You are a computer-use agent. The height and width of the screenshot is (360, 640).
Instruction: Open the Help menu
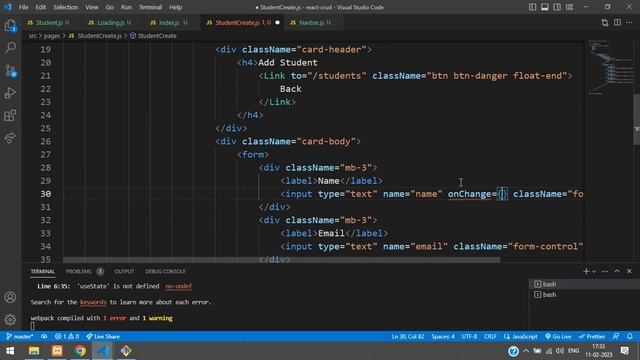(176, 7)
